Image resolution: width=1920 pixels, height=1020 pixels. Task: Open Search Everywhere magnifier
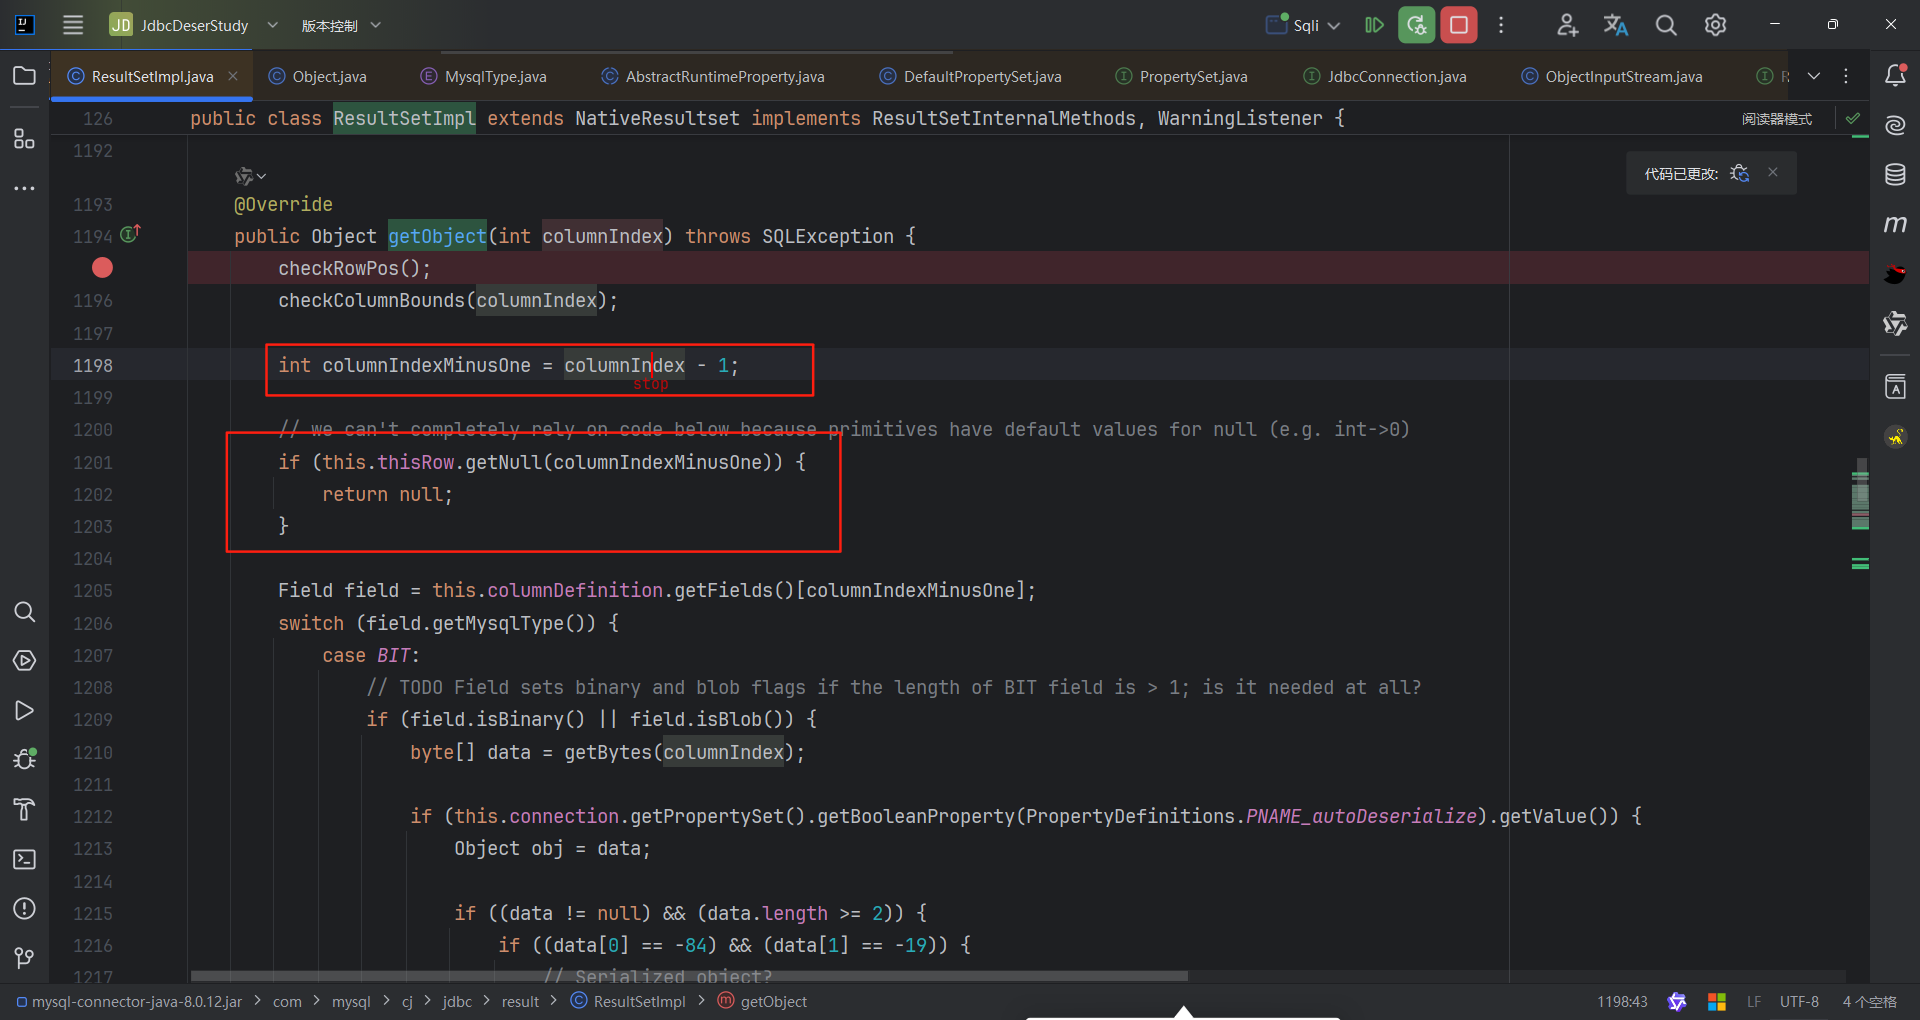pyautogui.click(x=1666, y=25)
